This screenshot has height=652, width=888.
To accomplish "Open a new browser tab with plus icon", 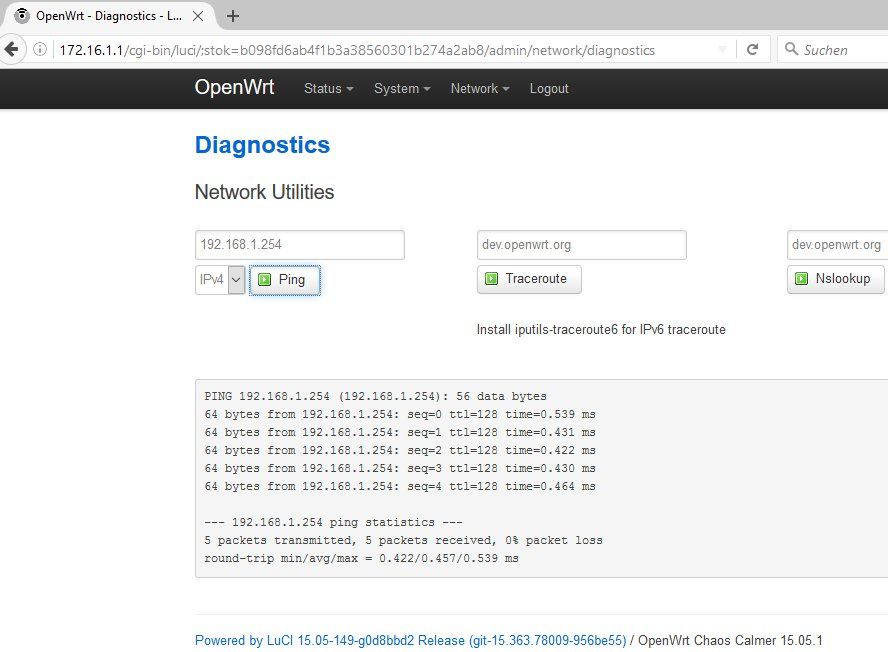I will (233, 16).
